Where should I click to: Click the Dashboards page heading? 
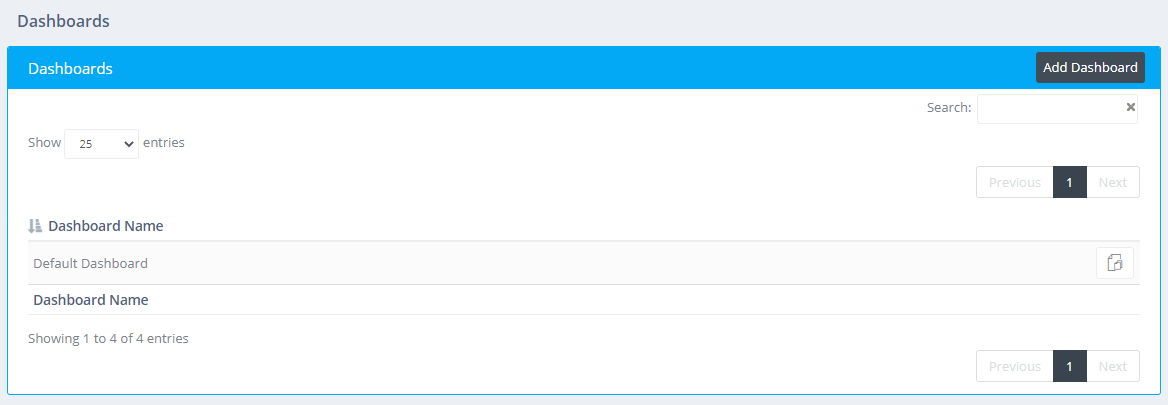tap(63, 20)
